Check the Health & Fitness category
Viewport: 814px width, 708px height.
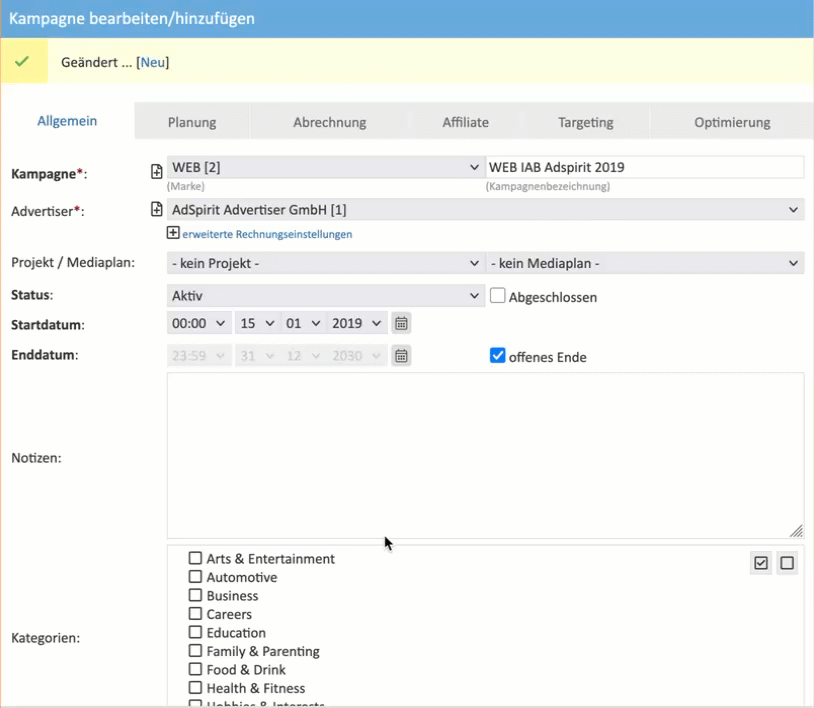[x=195, y=687]
